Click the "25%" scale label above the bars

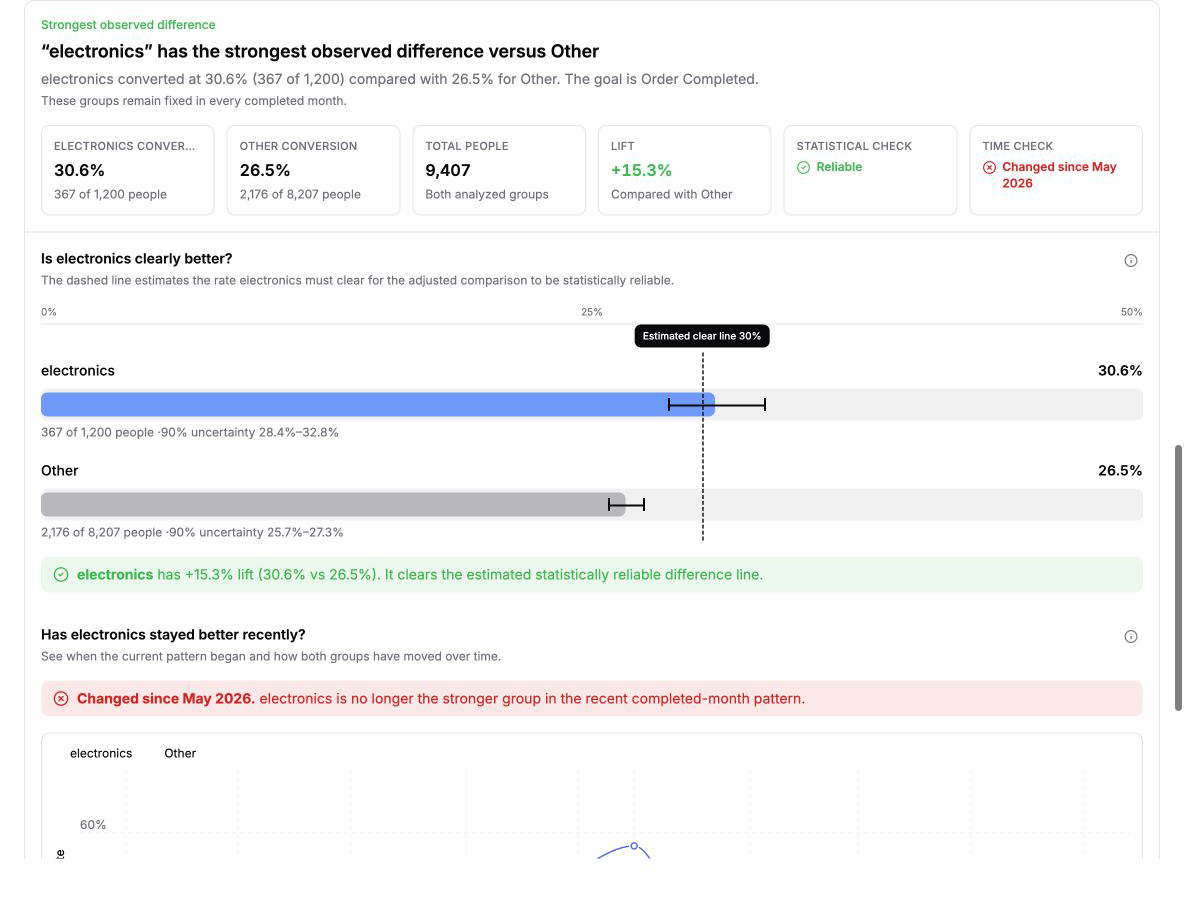(x=592, y=312)
